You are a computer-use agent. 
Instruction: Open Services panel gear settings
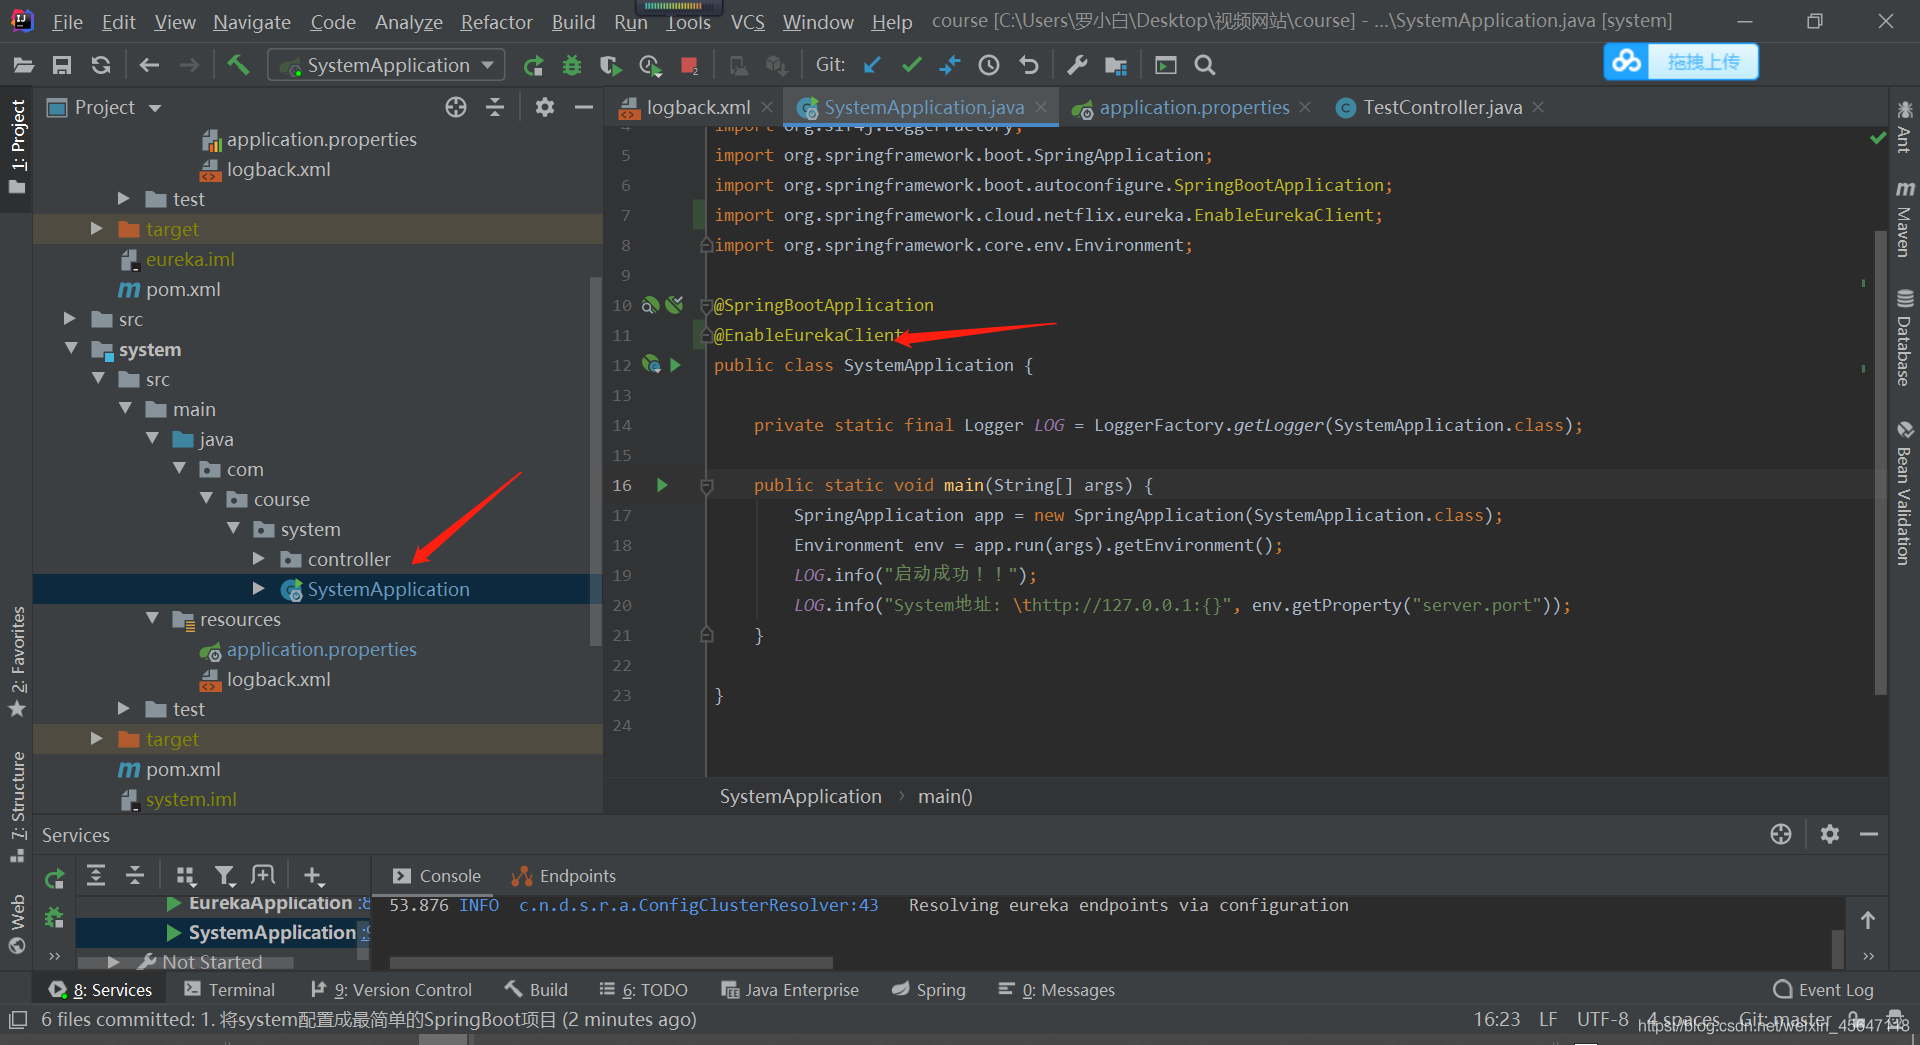[1830, 834]
